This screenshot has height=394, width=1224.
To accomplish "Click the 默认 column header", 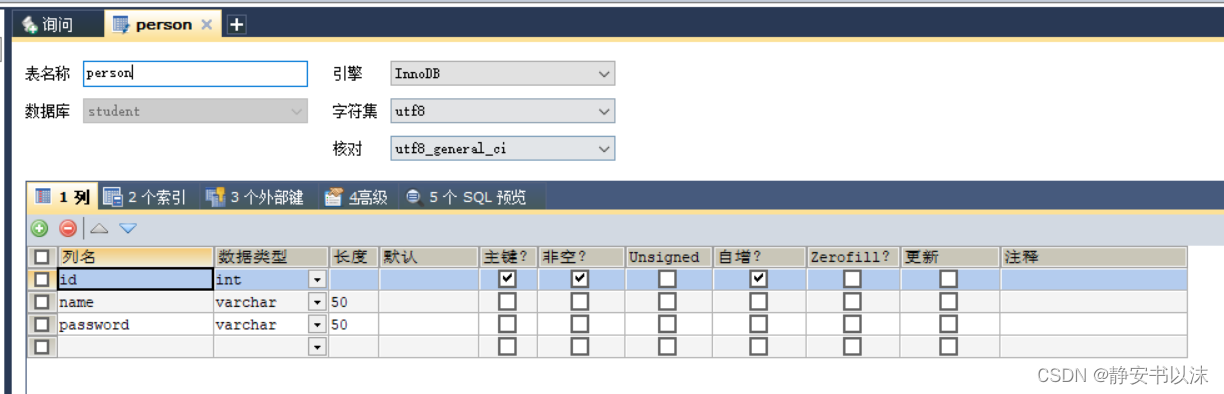I will [428, 257].
